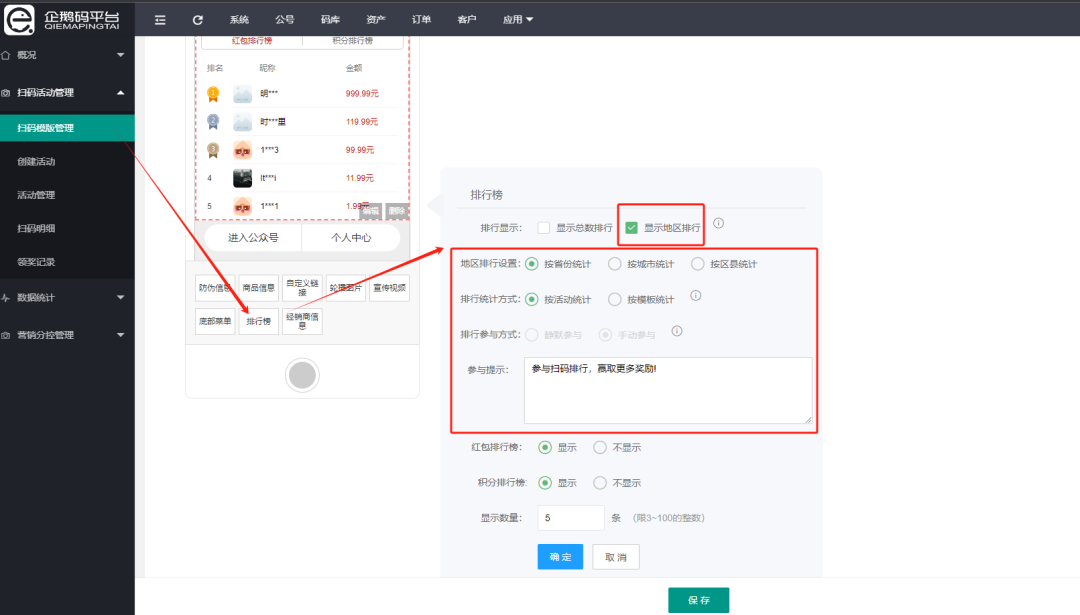
Task: Click info icon next to 手动参与
Action: click(x=677, y=331)
